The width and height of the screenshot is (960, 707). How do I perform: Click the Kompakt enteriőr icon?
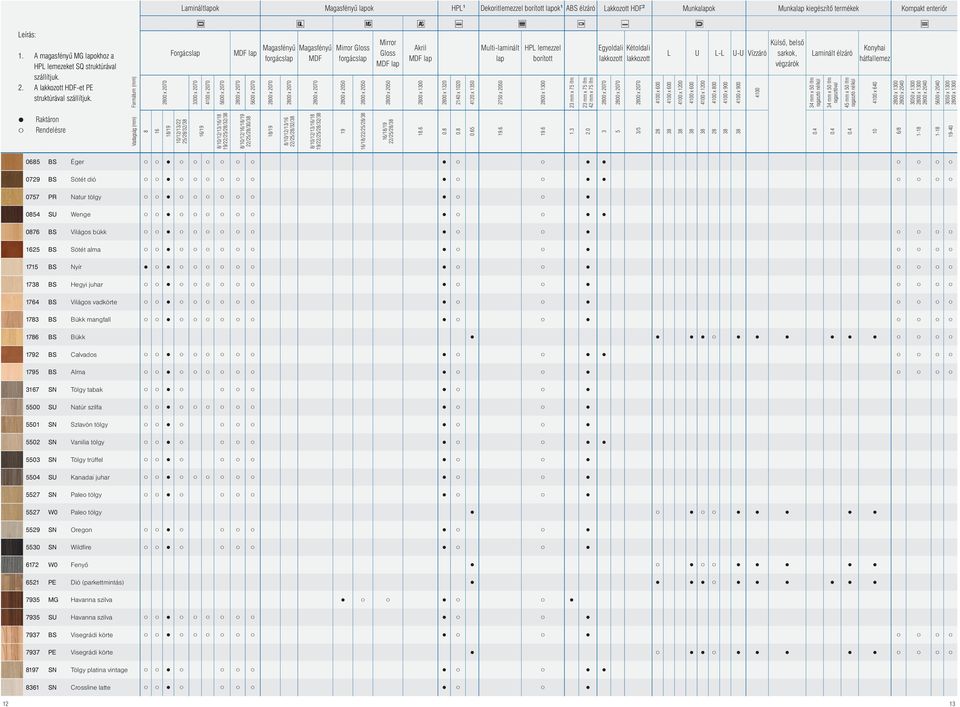pyautogui.click(x=924, y=24)
